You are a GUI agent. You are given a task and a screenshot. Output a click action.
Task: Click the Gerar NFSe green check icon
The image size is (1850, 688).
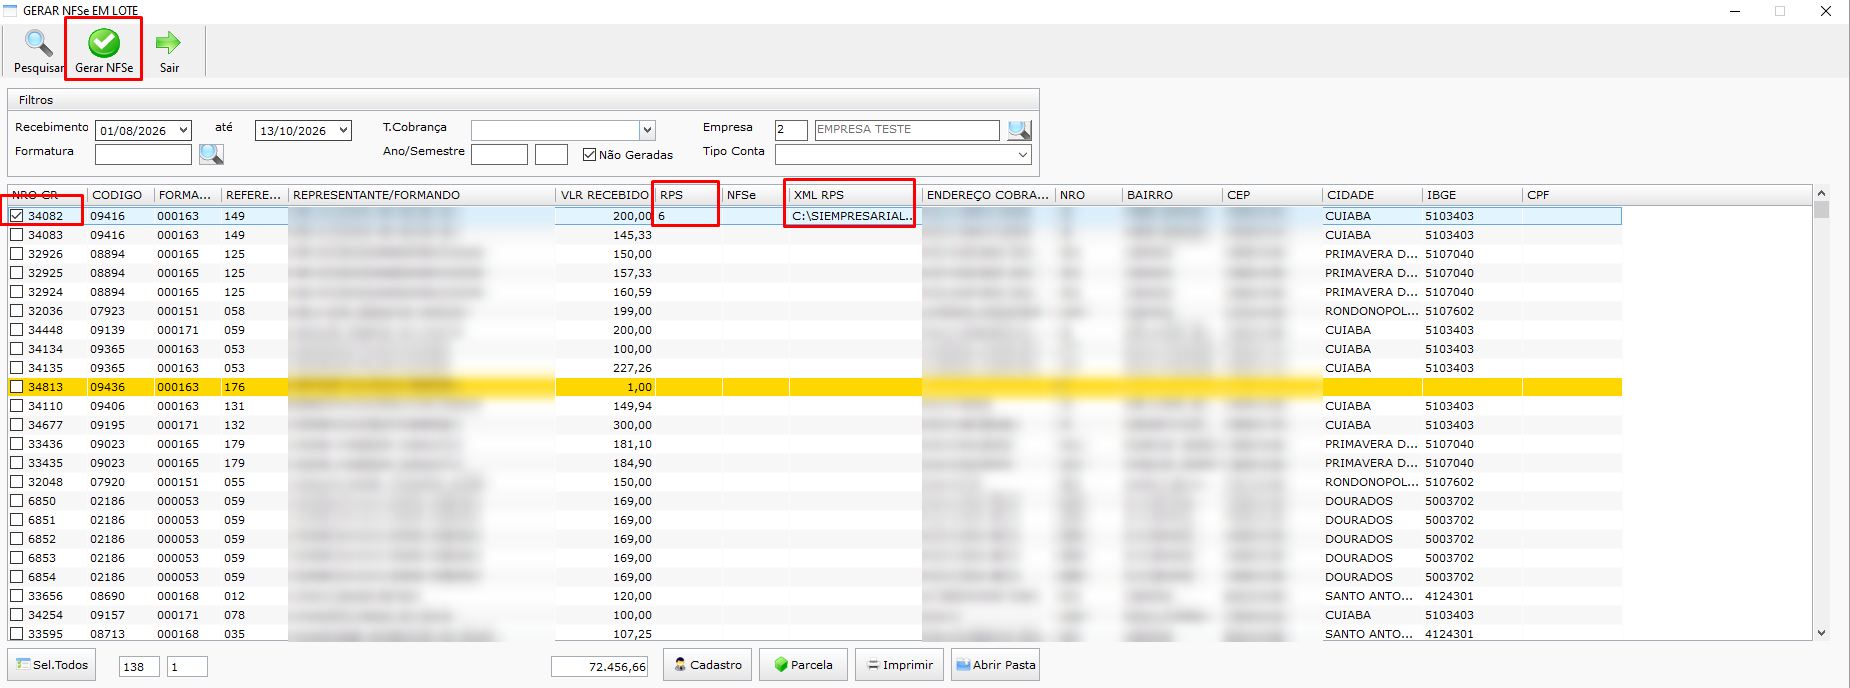point(104,43)
